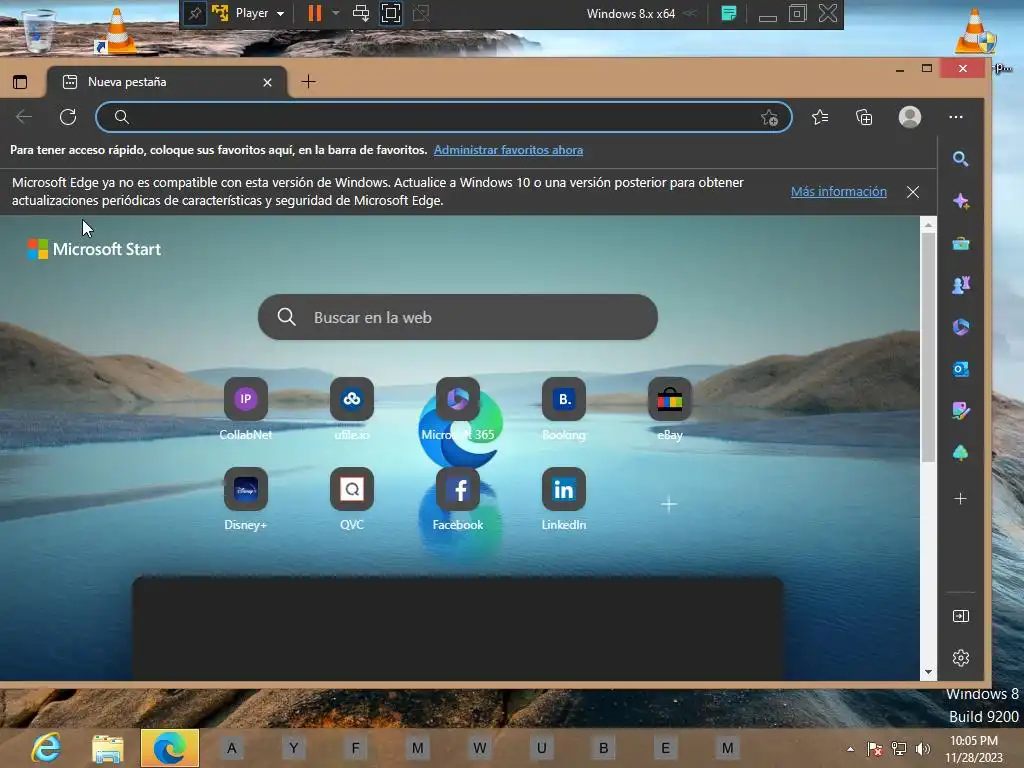
Task: Expand the power options arrow next to pause
Action: click(336, 12)
